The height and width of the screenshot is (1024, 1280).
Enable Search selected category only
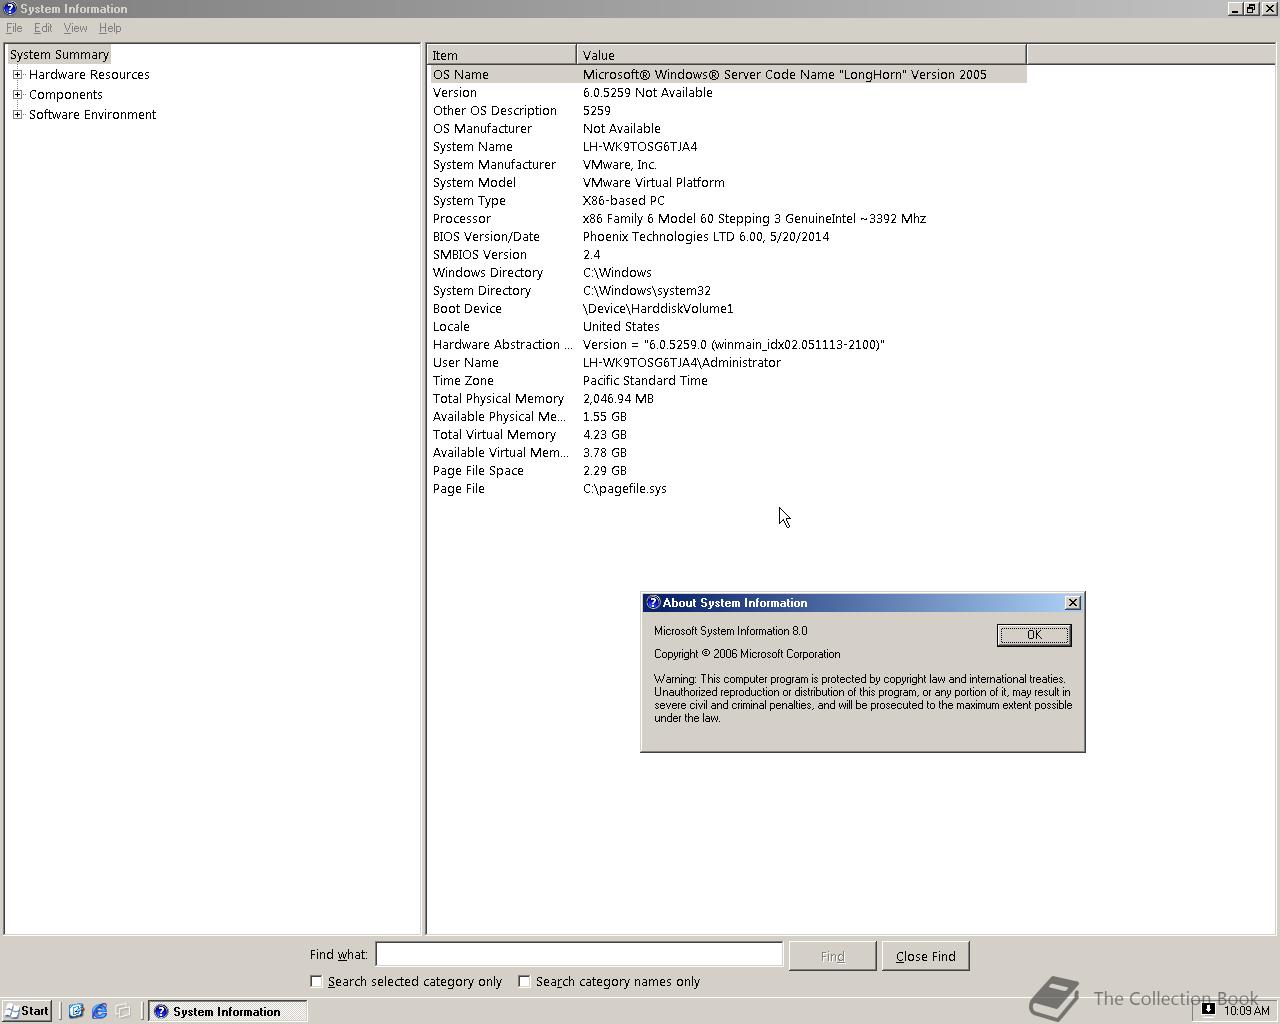click(316, 981)
